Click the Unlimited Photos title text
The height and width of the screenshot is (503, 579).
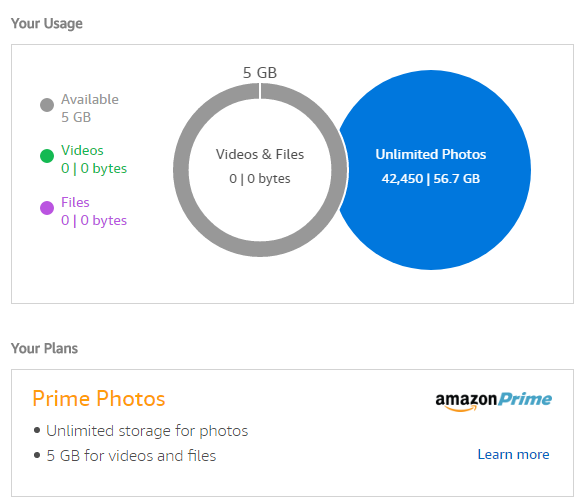tap(431, 154)
